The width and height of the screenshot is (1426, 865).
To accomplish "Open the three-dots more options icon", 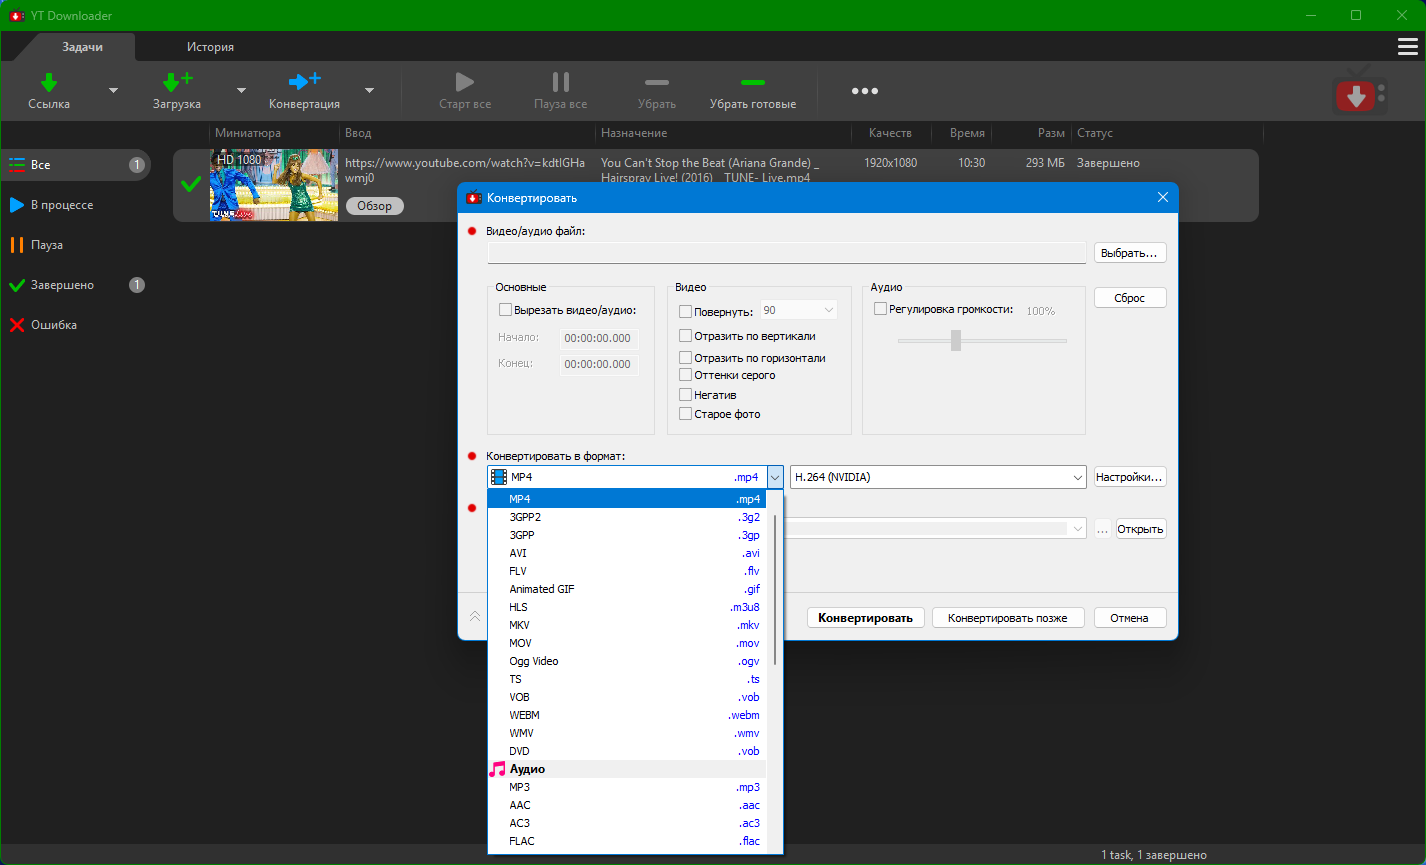I will pyautogui.click(x=864, y=91).
